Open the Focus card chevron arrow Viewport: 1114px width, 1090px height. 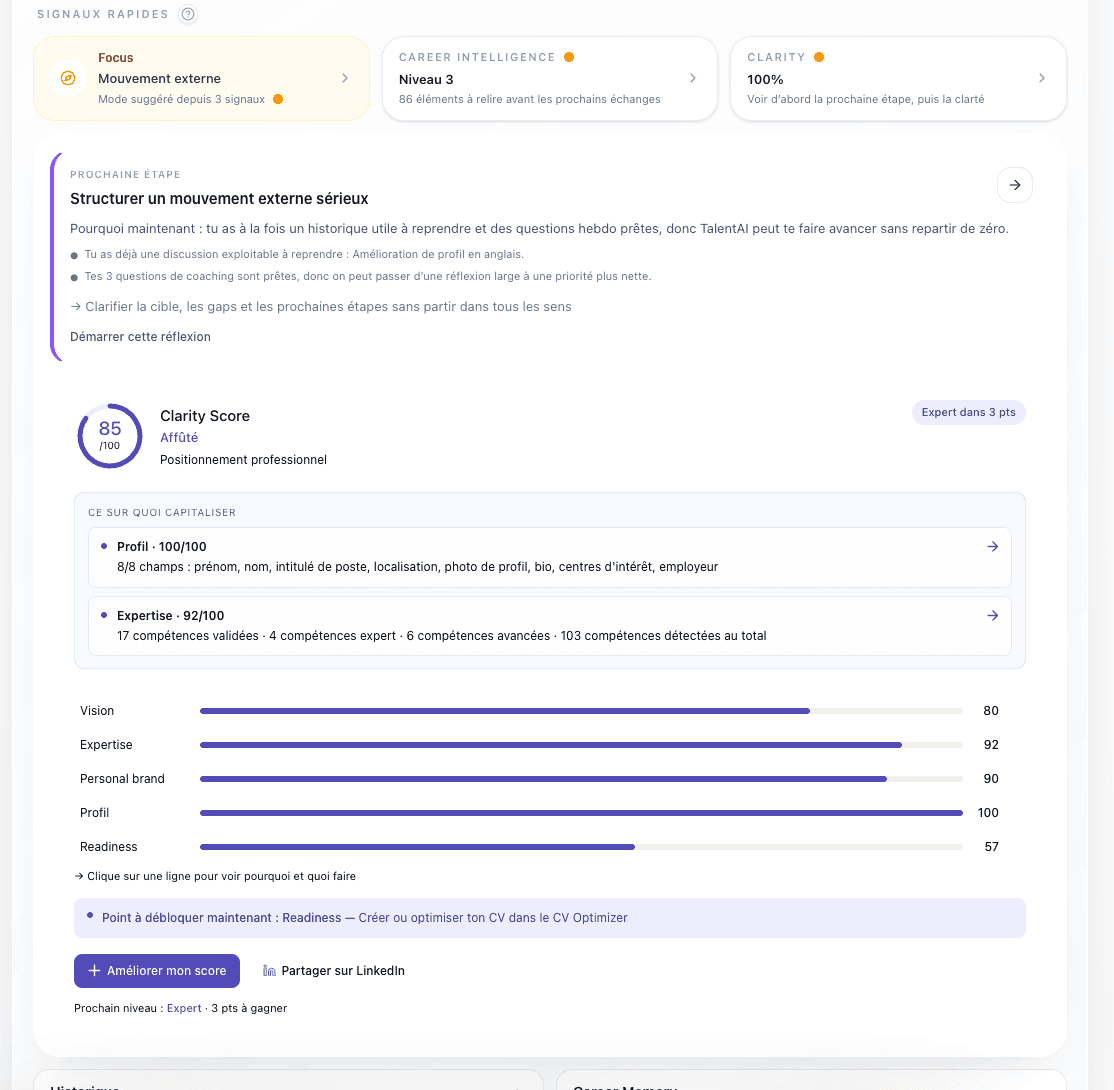coord(345,78)
